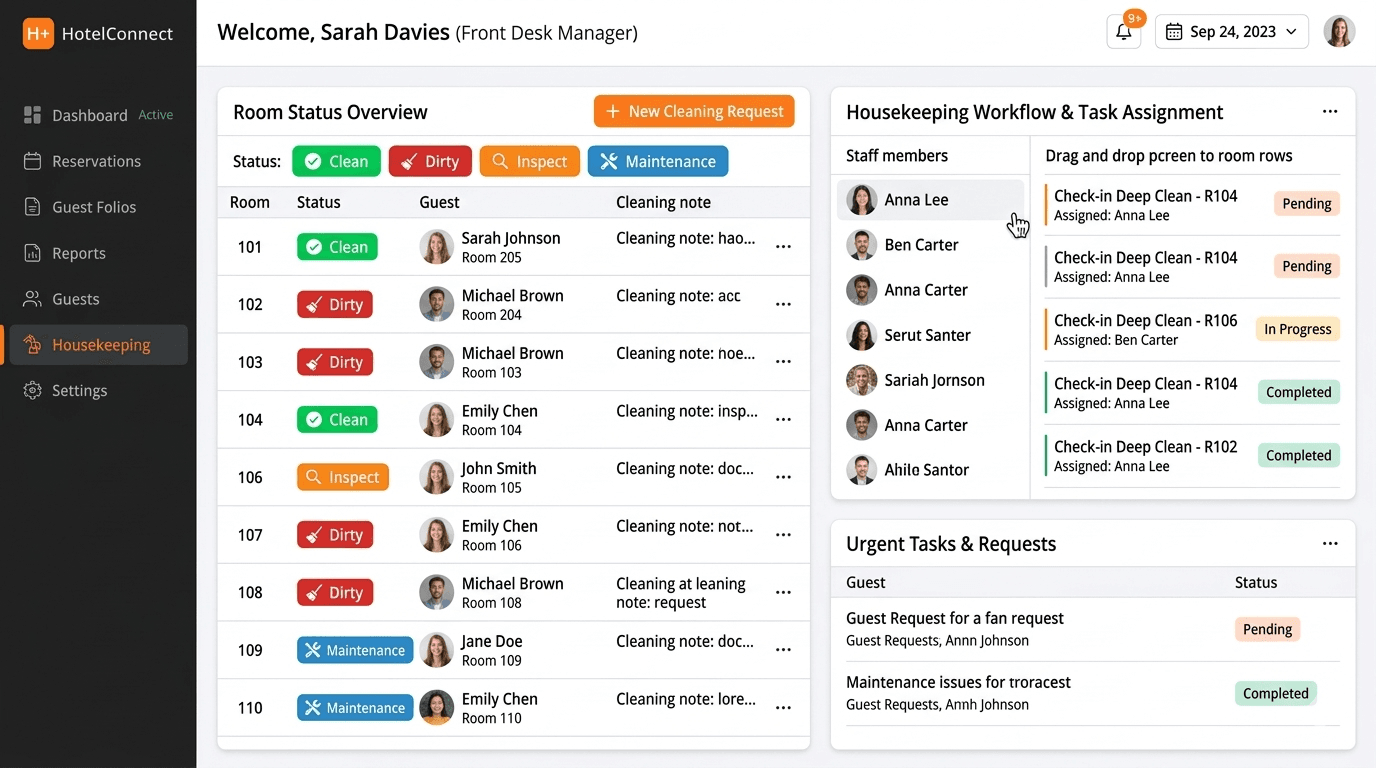Click the HotelConnect logo icon

click(38, 33)
